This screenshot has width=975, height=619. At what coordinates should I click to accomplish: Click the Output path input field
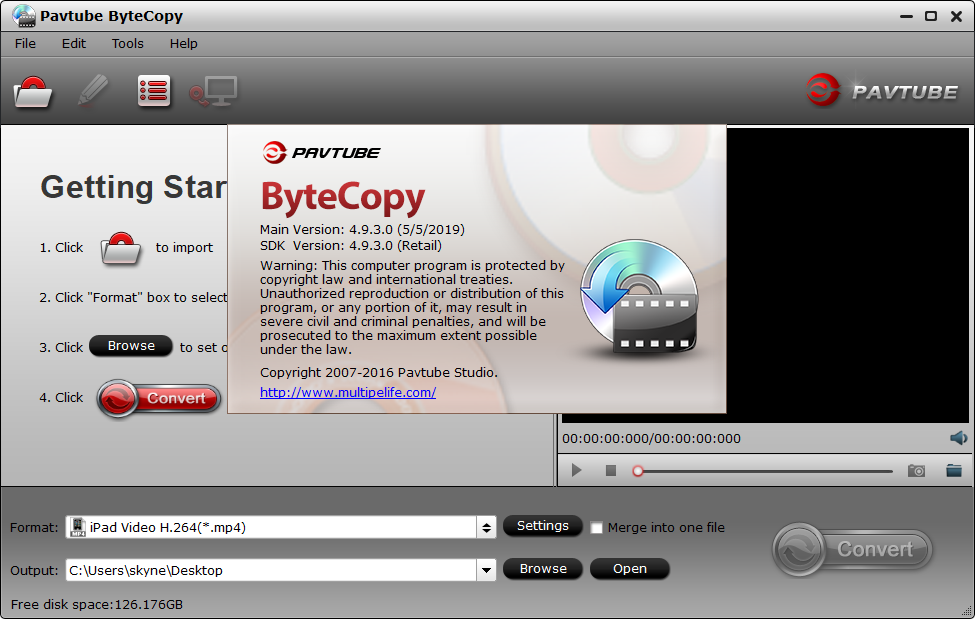pyautogui.click(x=272, y=570)
